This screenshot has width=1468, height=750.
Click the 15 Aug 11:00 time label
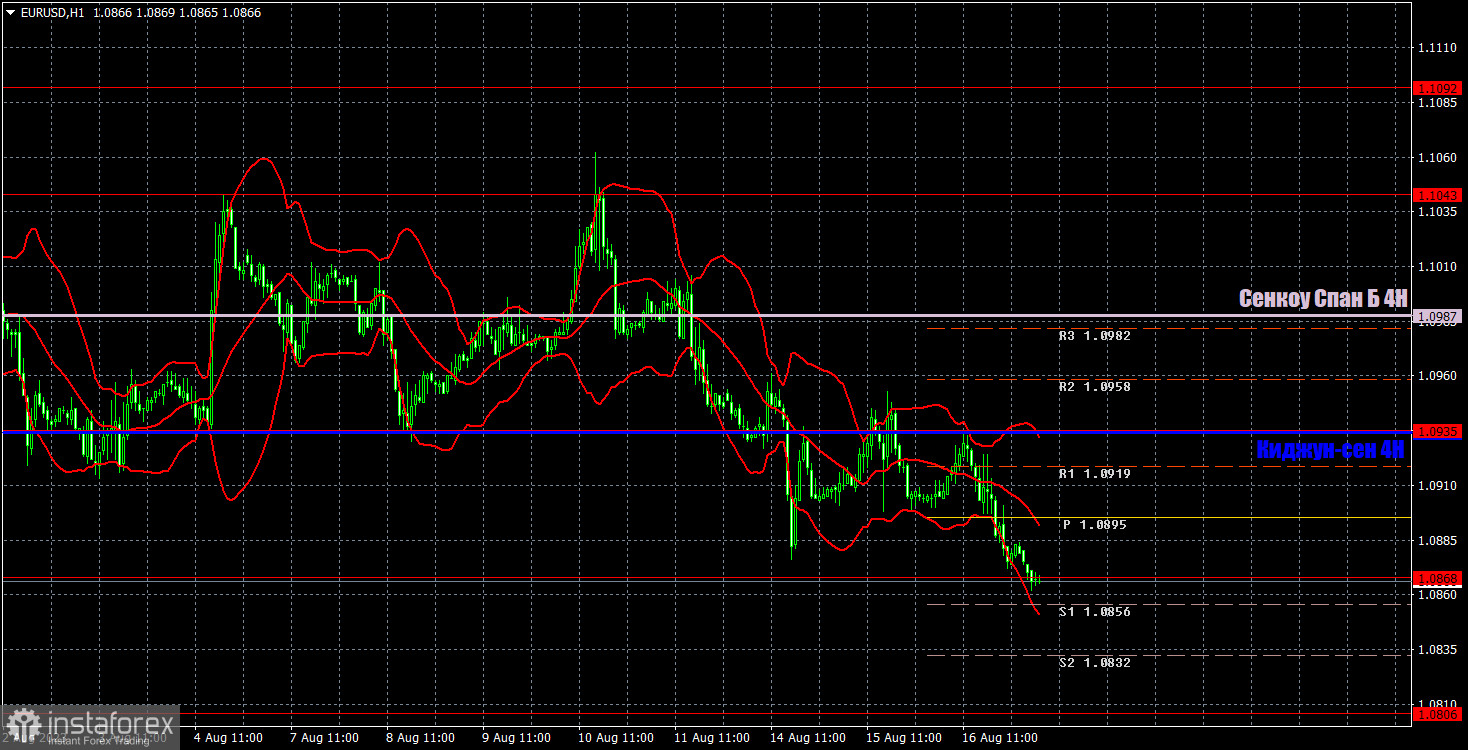[904, 738]
